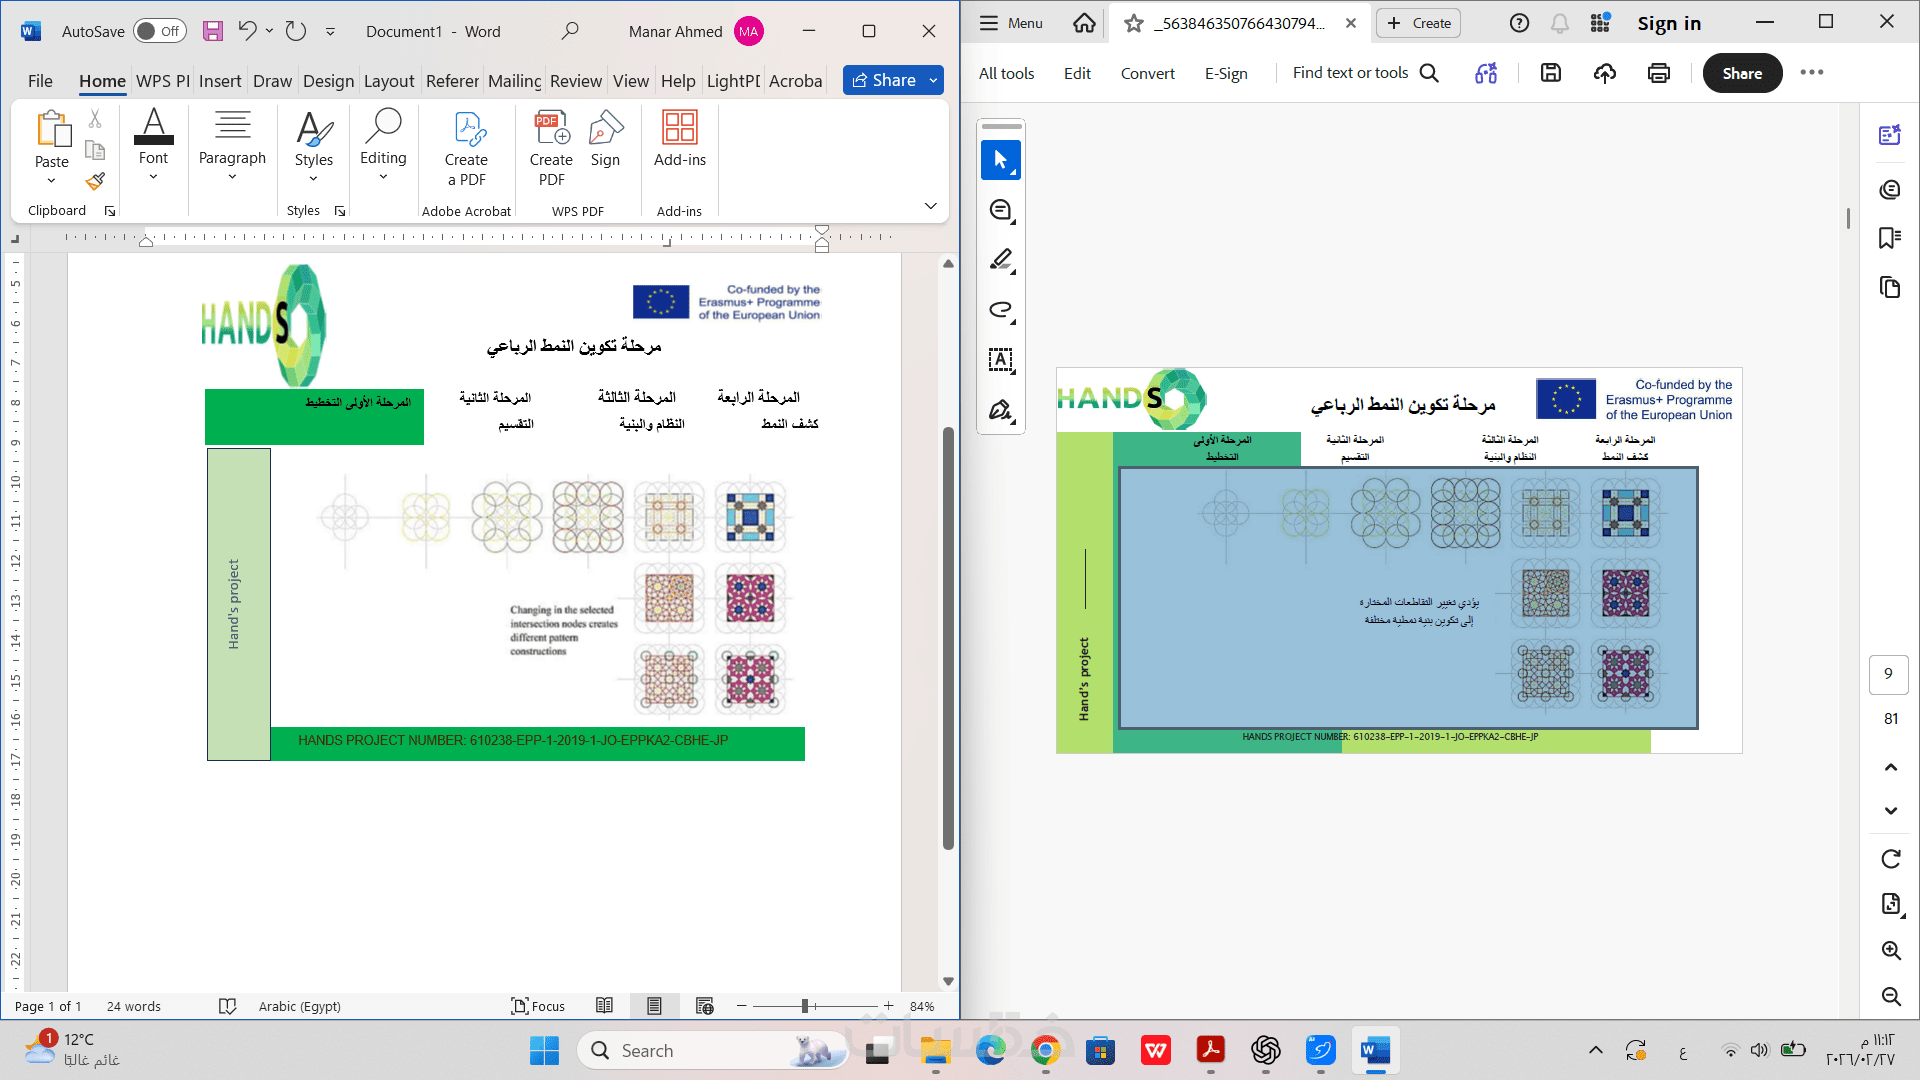The width and height of the screenshot is (1920, 1080).
Task: Rotate the PDF page clockwise
Action: (1890, 859)
